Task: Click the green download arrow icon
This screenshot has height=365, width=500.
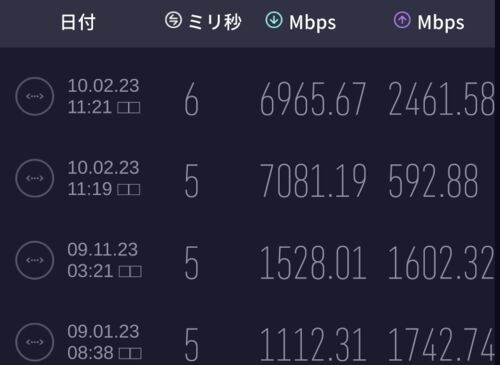Action: tap(274, 20)
